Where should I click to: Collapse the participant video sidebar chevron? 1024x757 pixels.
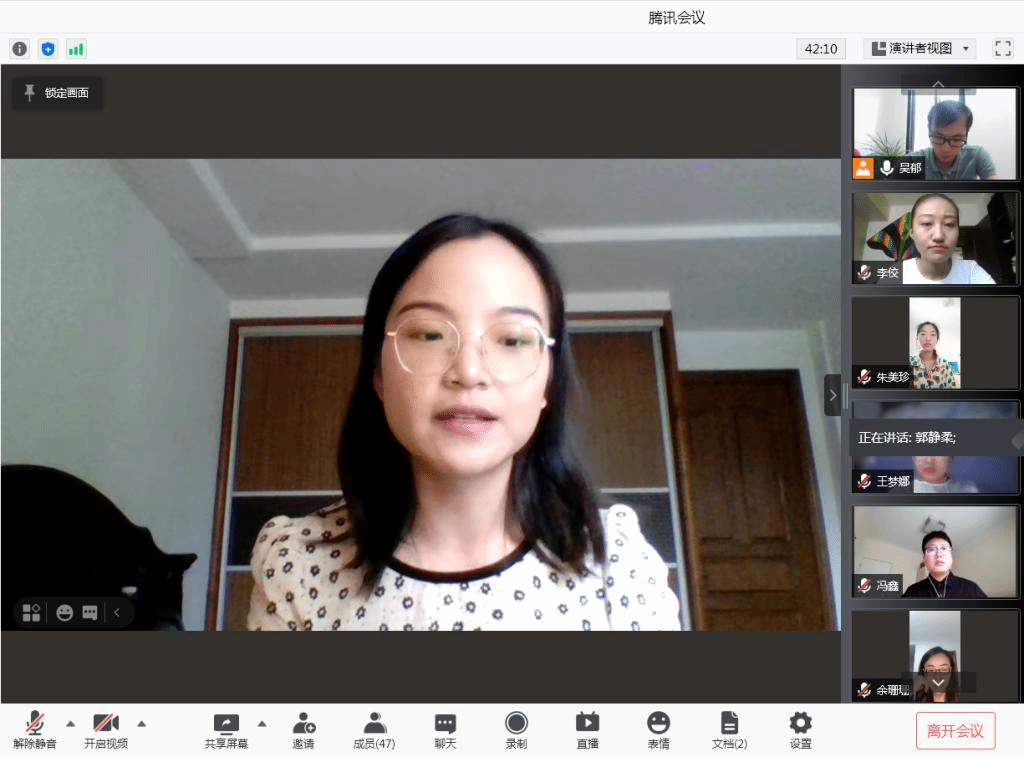(832, 395)
